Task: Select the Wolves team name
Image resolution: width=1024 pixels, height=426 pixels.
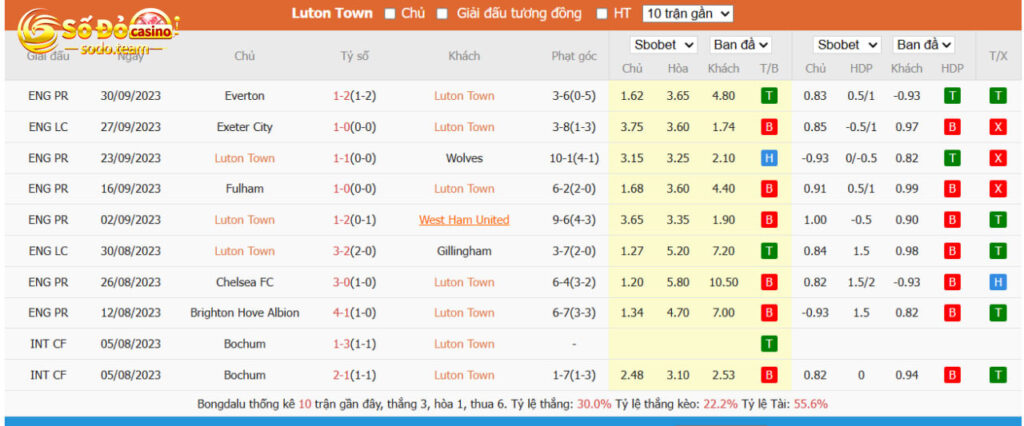Action: coord(464,158)
